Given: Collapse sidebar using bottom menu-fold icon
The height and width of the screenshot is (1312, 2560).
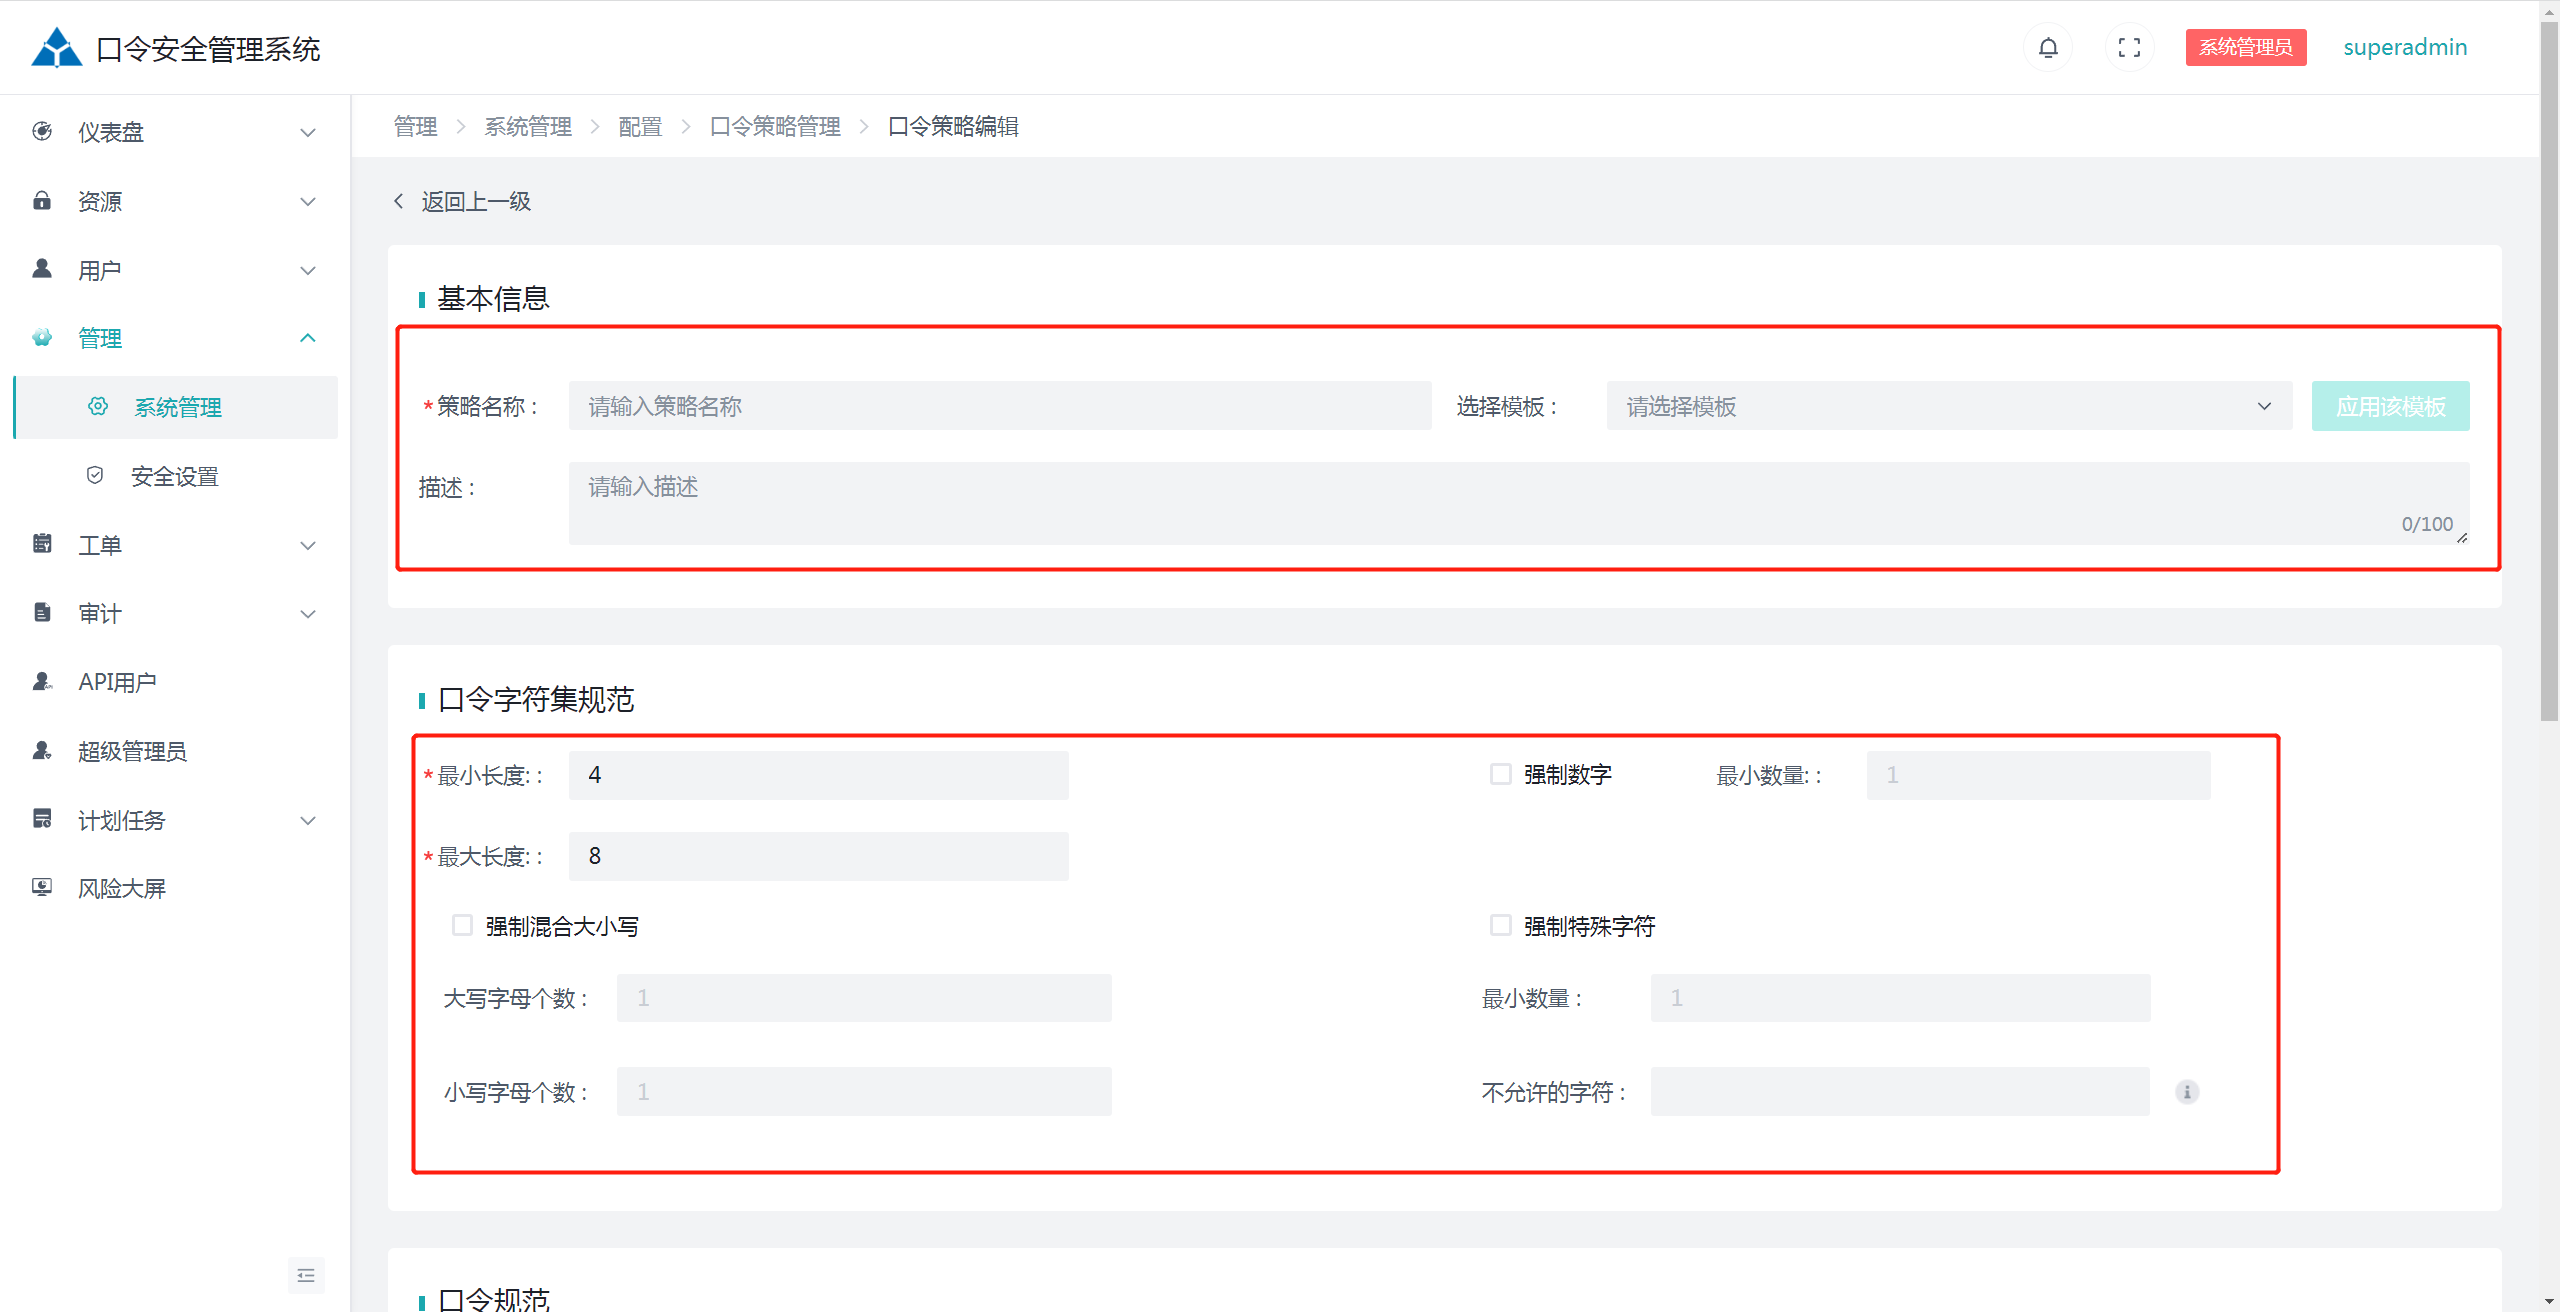Looking at the screenshot, I should coord(306,1275).
